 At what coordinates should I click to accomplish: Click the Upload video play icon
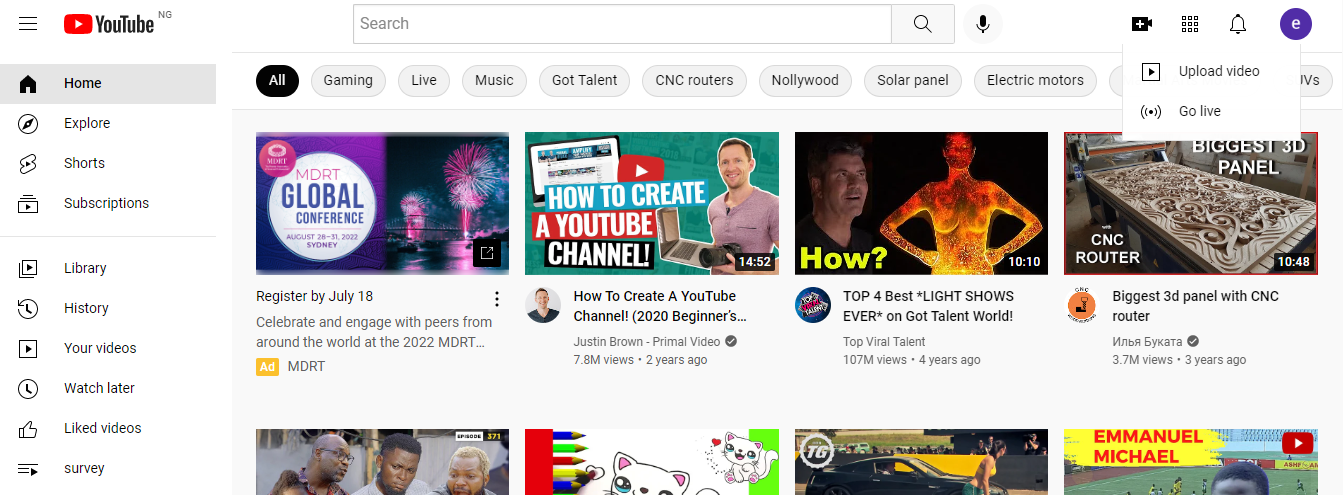(x=1151, y=71)
